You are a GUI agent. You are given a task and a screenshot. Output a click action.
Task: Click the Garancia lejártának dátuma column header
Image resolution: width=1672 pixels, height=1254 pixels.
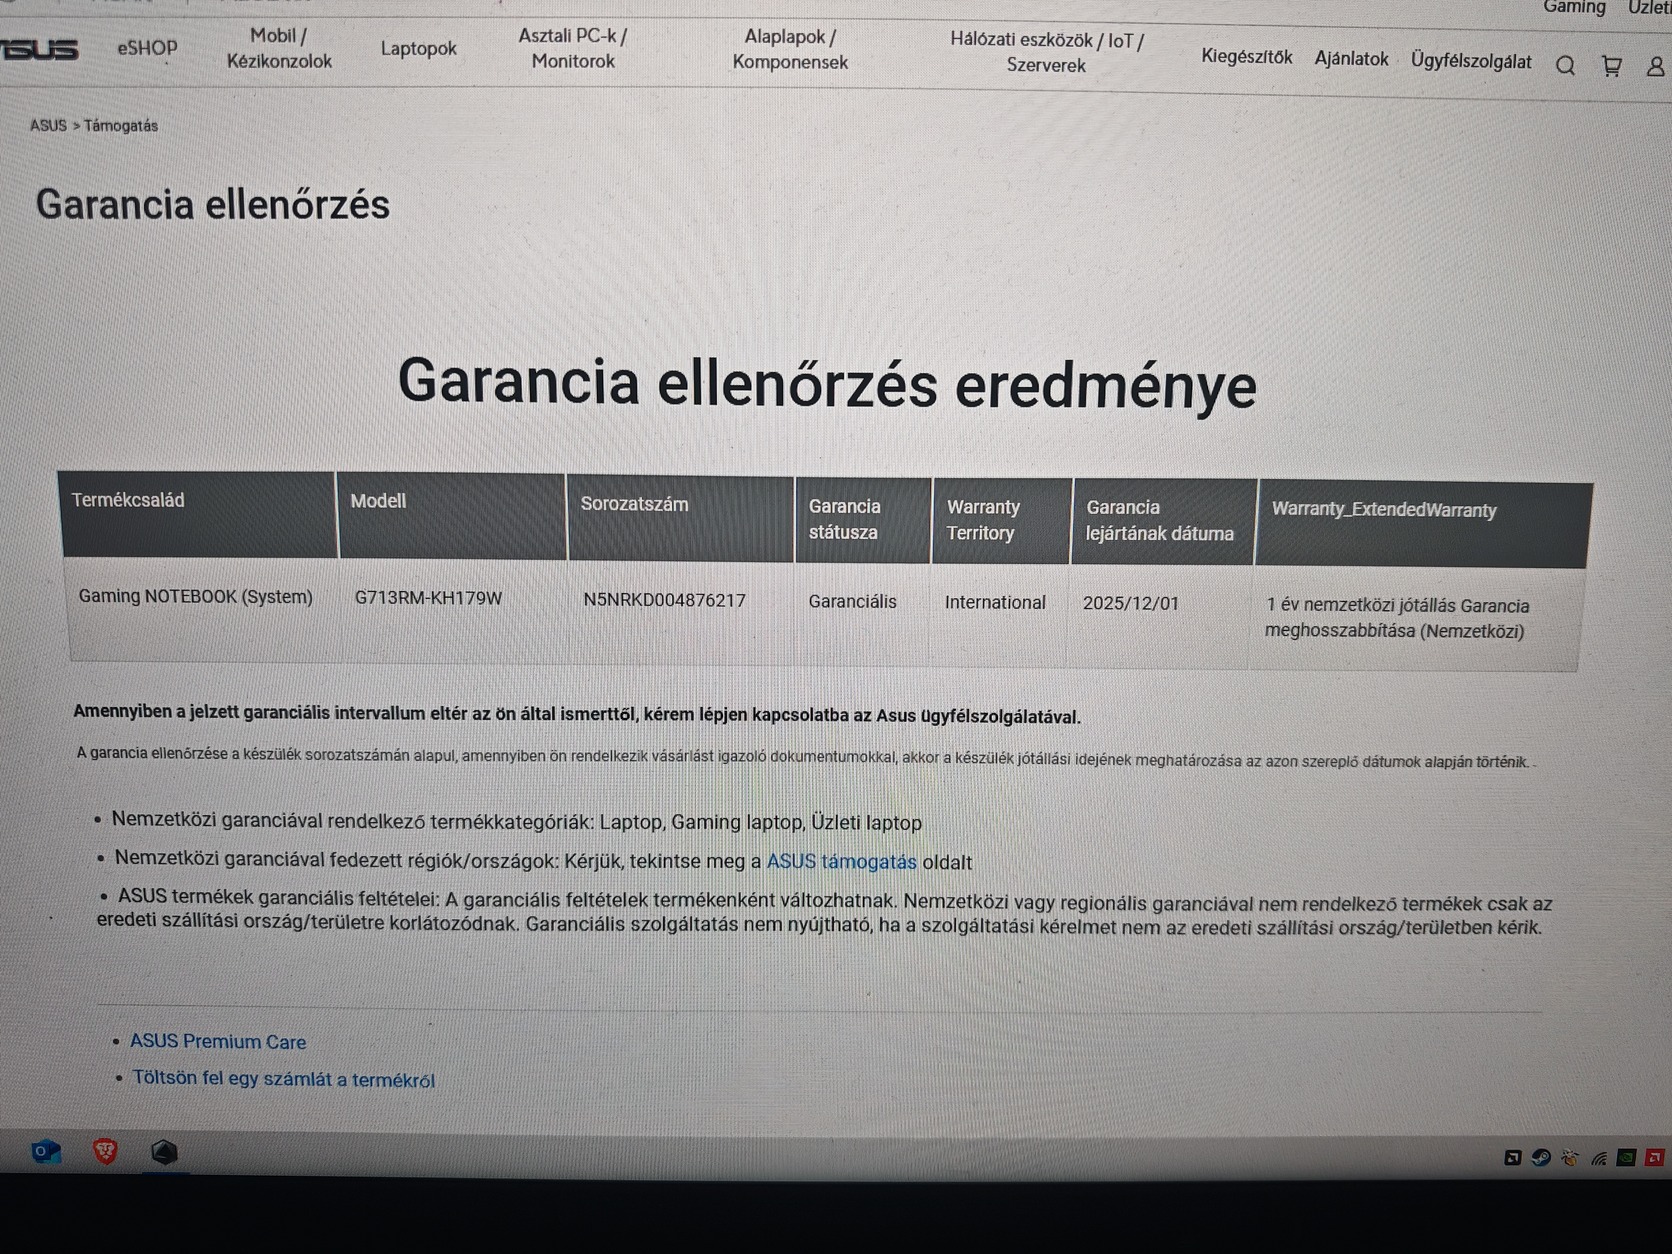[x=1163, y=522]
